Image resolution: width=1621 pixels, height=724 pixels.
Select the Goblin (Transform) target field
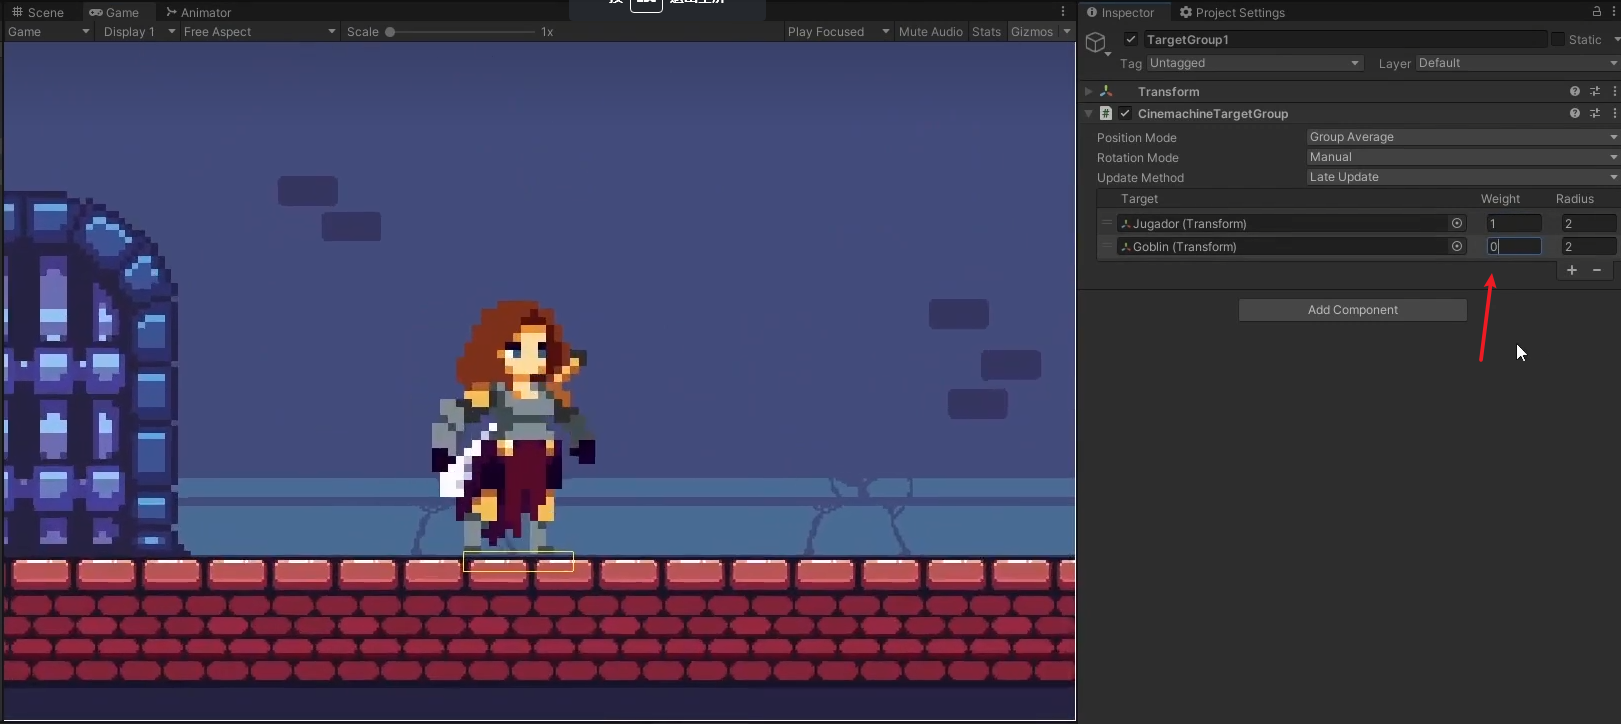[1291, 246]
